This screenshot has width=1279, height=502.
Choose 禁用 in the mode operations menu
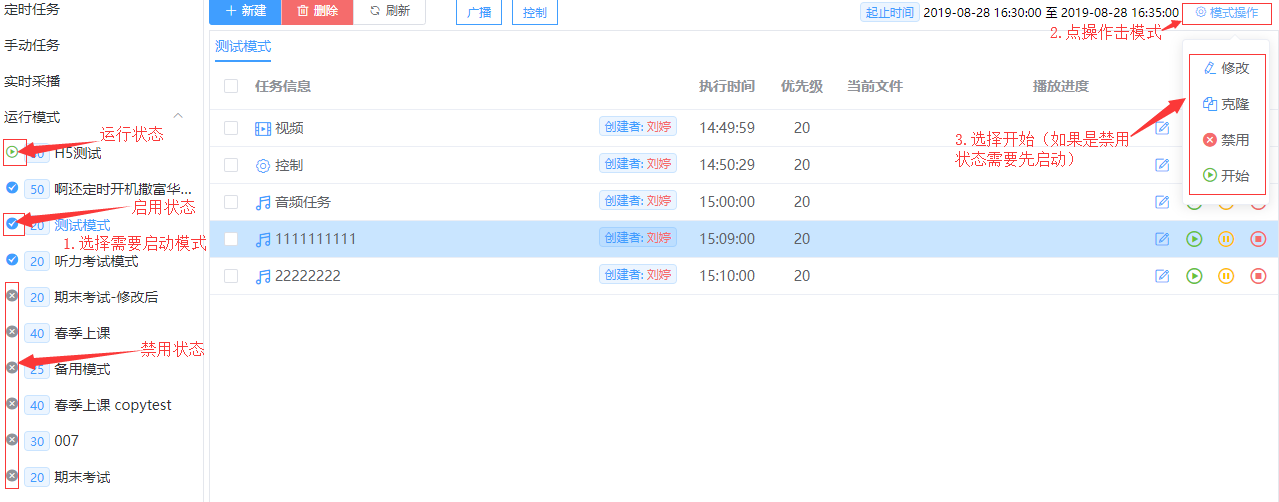pyautogui.click(x=1226, y=140)
